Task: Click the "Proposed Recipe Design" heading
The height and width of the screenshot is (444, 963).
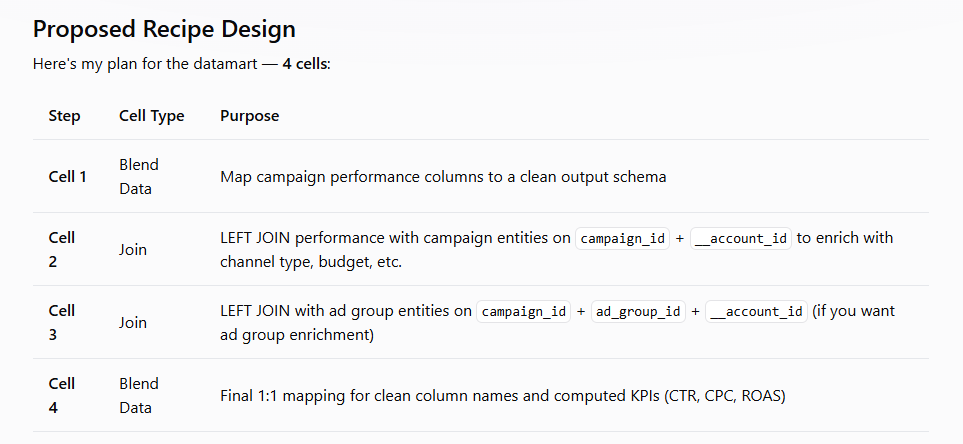Action: point(163,29)
